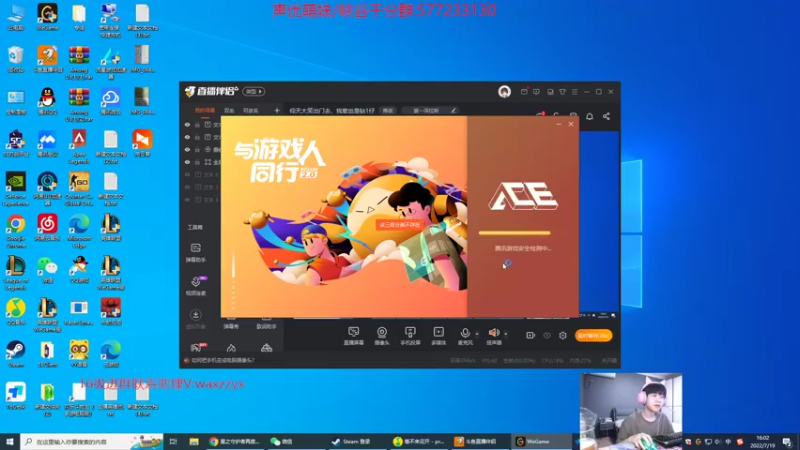The height and width of the screenshot is (450, 800).
Task: Click the taskbar search box
Action: (92, 441)
